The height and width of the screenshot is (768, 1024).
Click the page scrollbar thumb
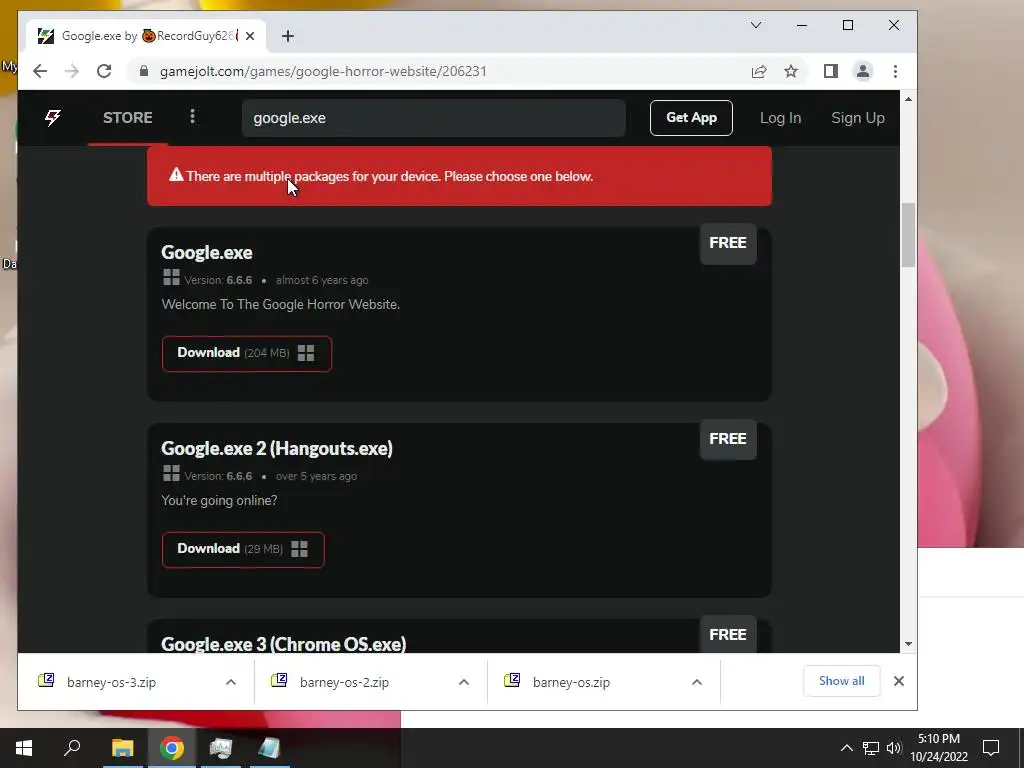click(908, 235)
